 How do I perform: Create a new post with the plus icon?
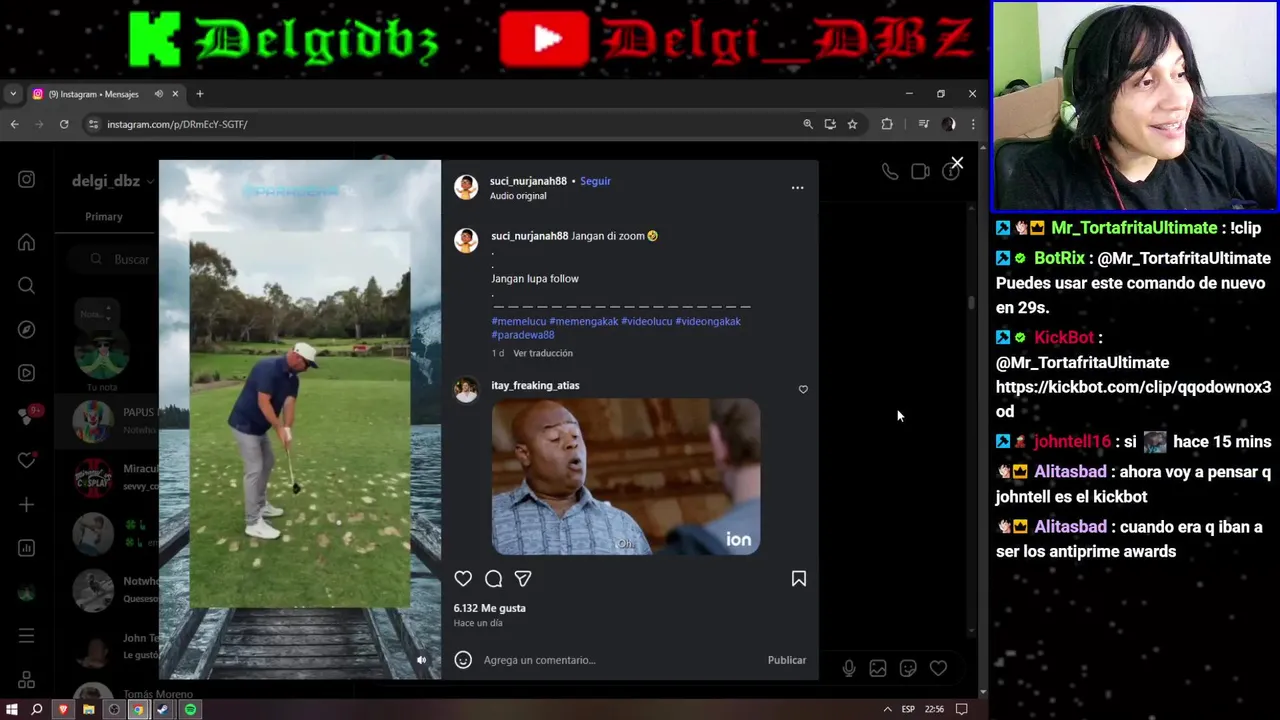pos(27,505)
